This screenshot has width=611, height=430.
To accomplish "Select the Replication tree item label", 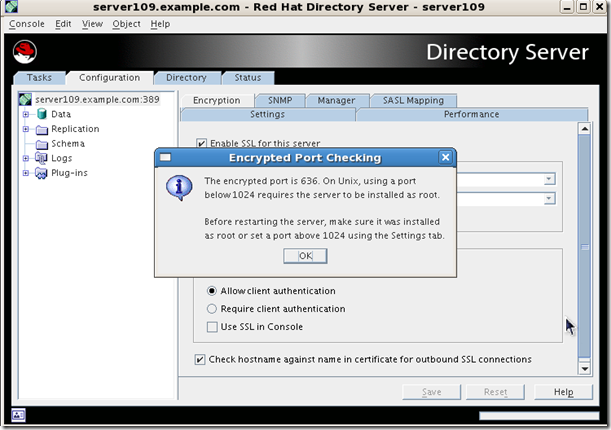I will pos(75,129).
